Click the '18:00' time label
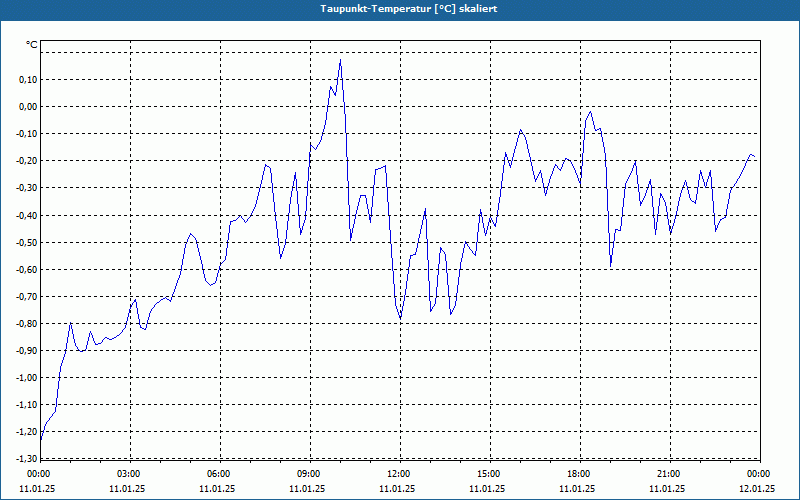Screen dimensions: 800x500 [578, 474]
